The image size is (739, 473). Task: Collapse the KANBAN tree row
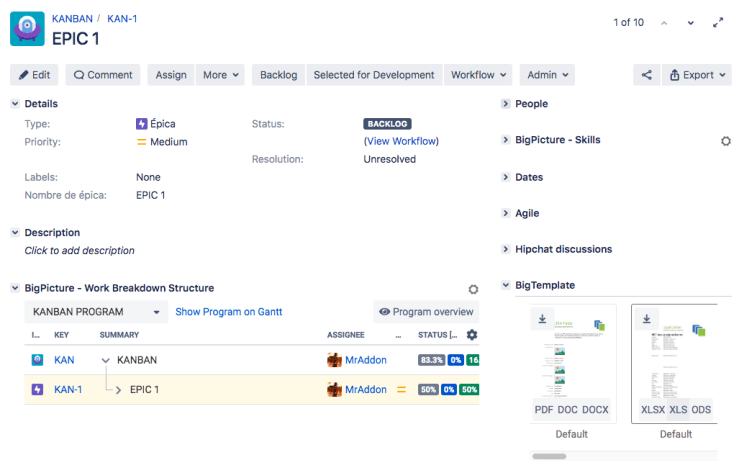tap(106, 360)
